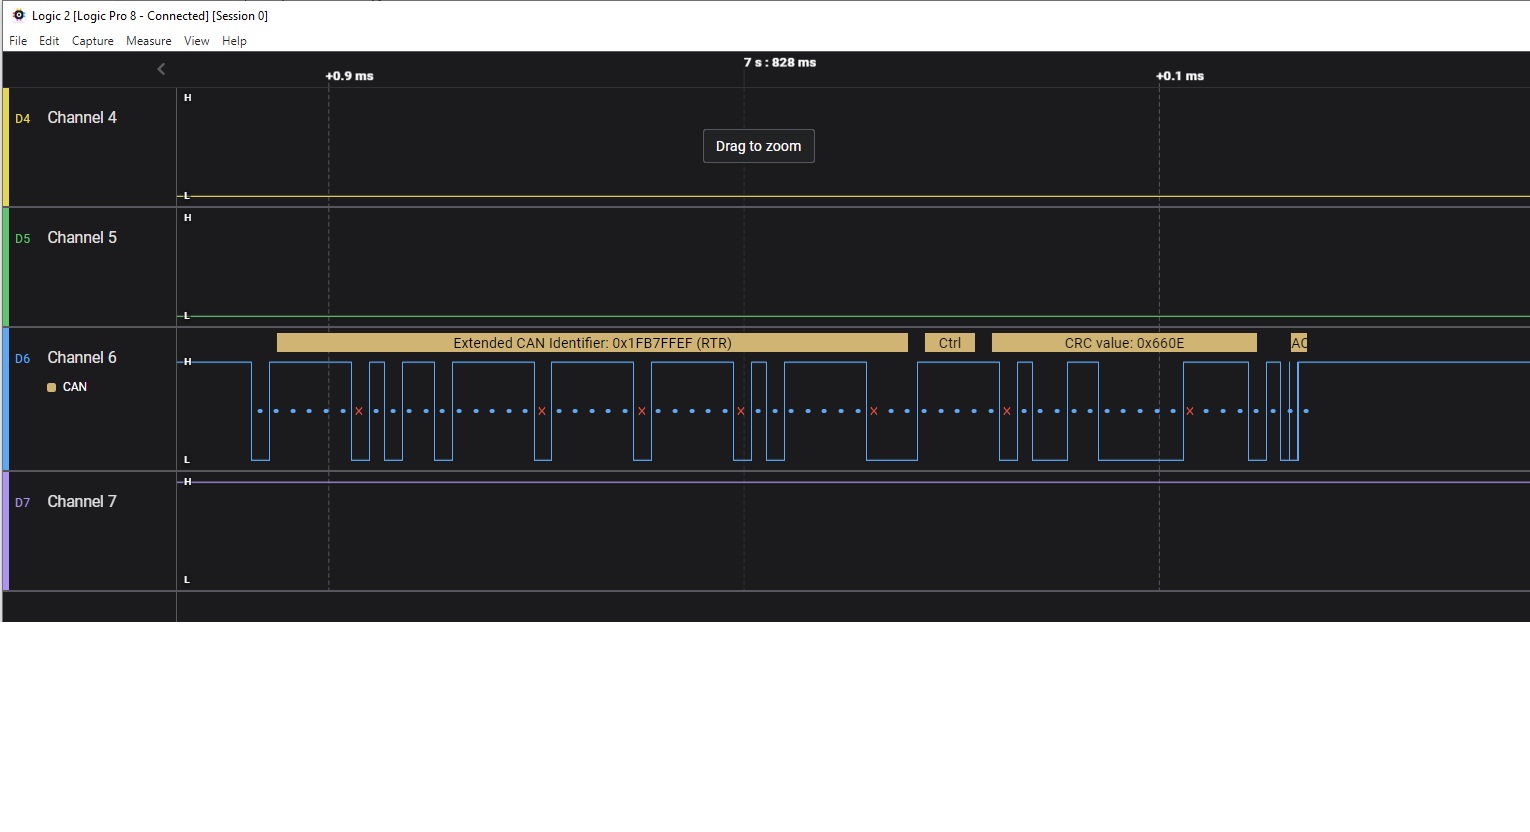This screenshot has height=832, width=1530.
Task: Click Channel 4's yellow color strip
Action: tap(4, 146)
